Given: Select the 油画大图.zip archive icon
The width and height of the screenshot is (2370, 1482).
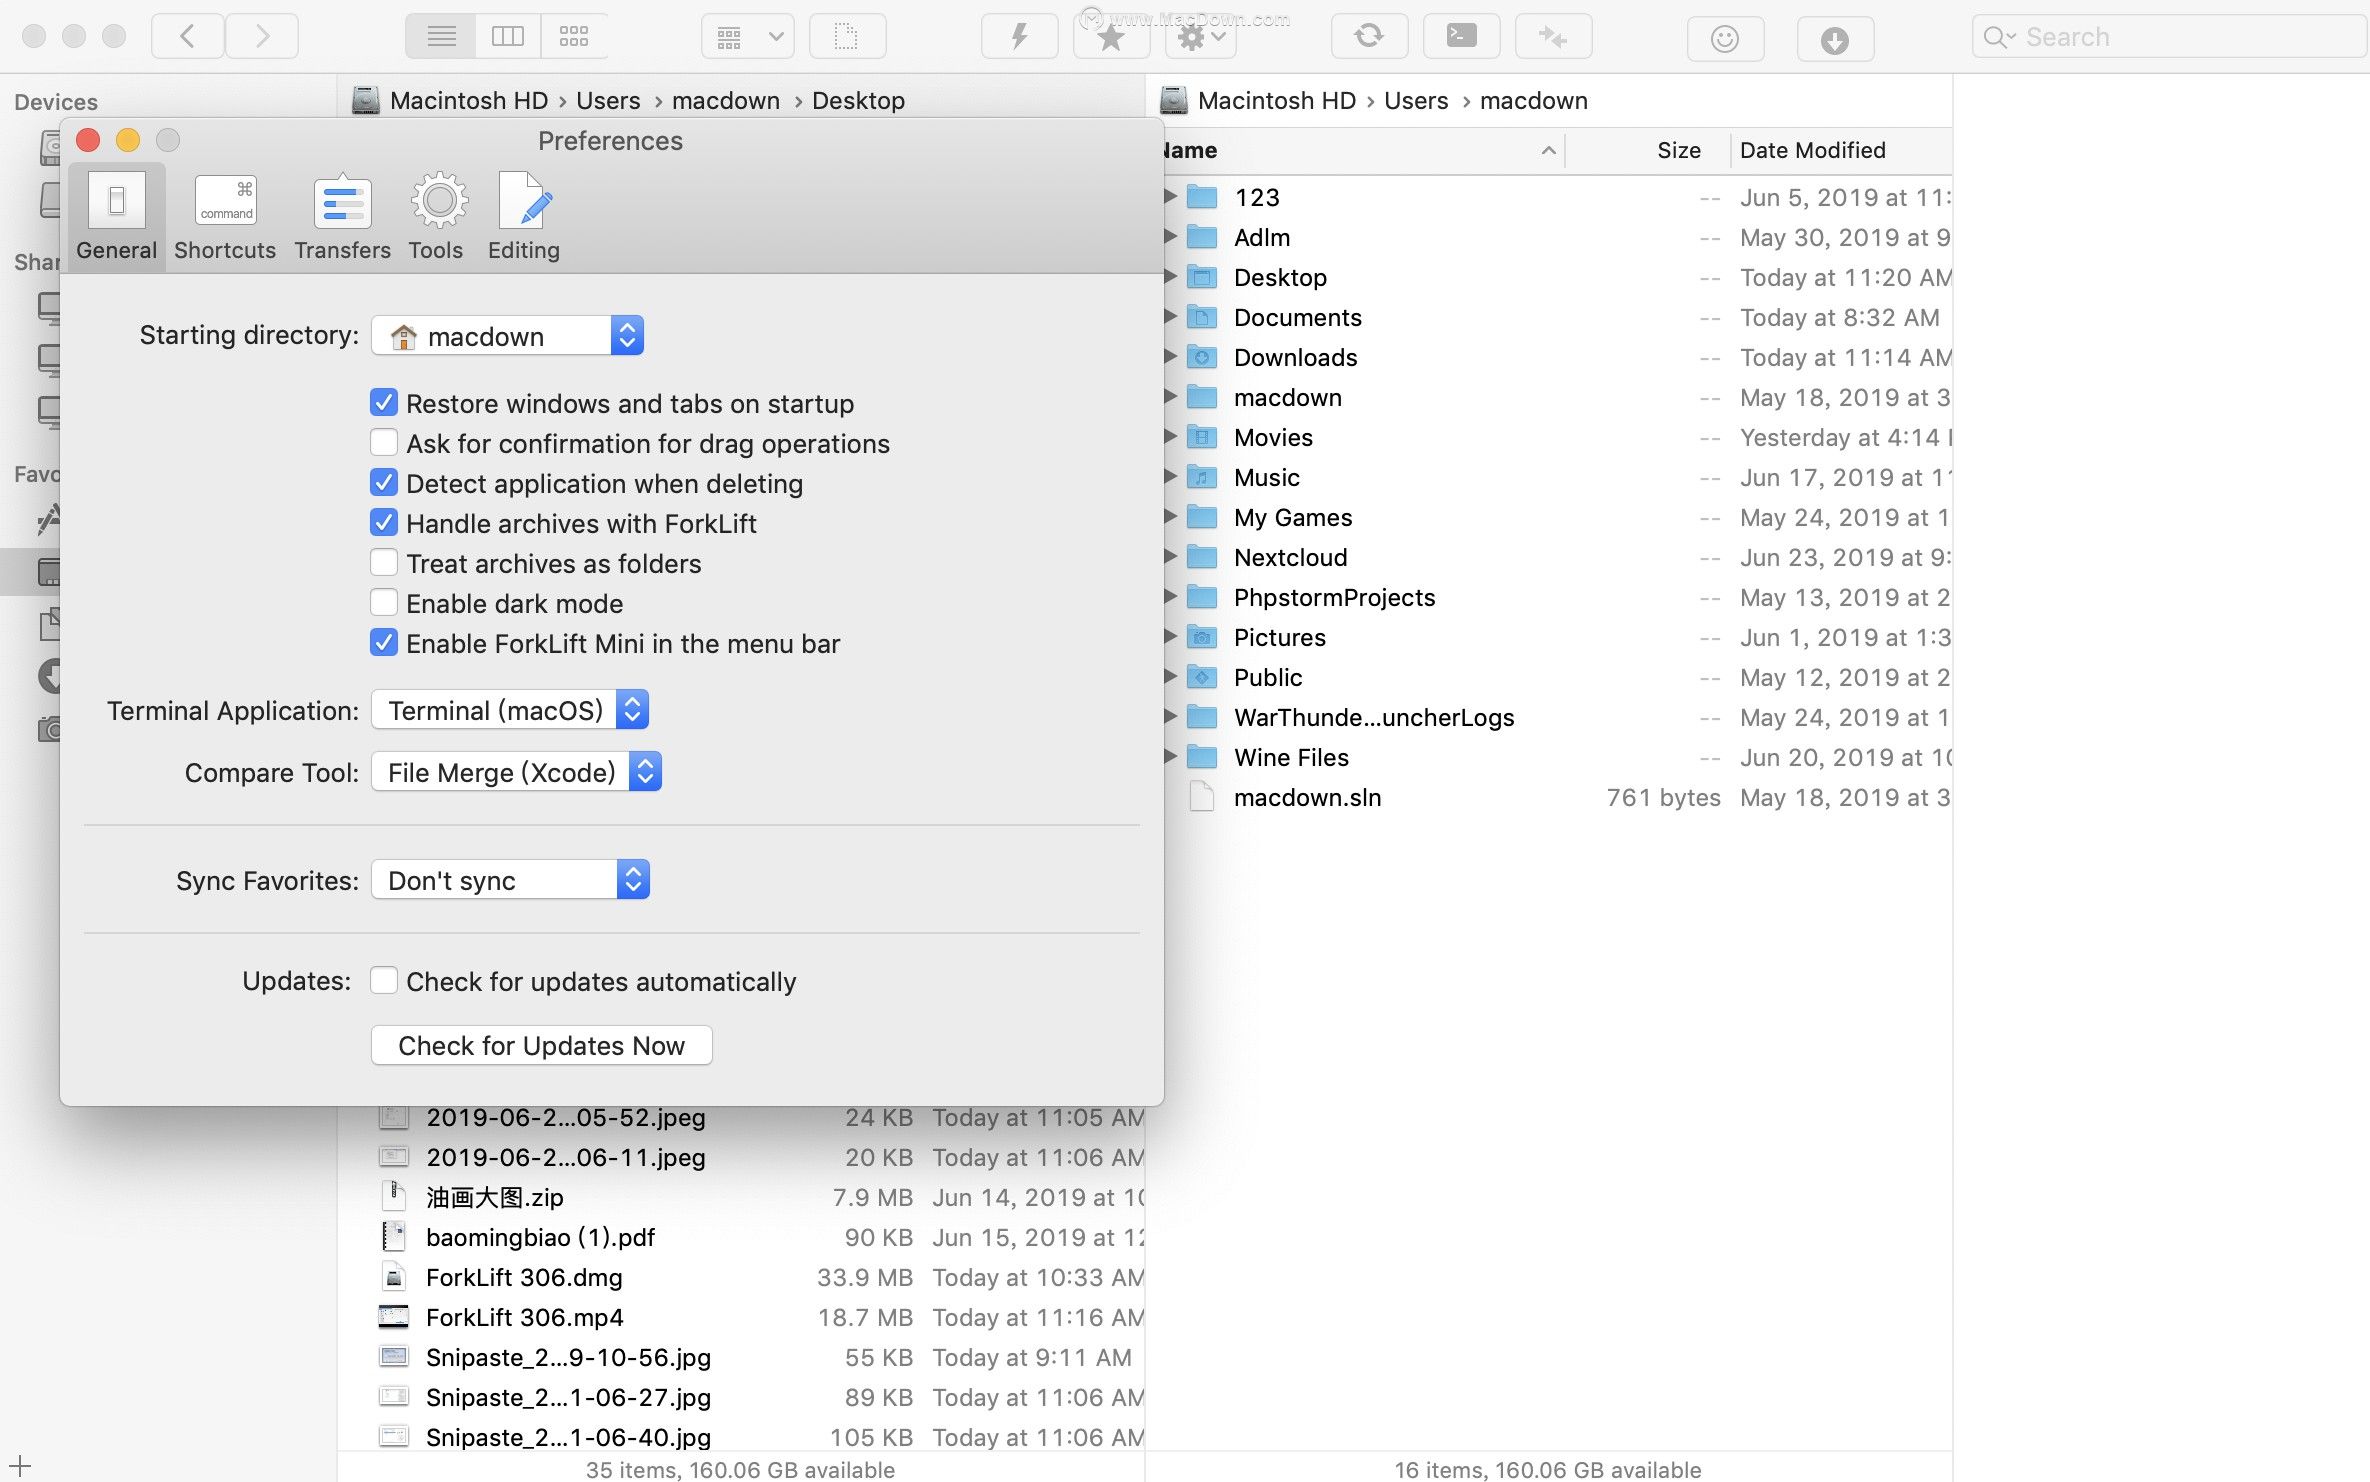Looking at the screenshot, I should pyautogui.click(x=394, y=1197).
